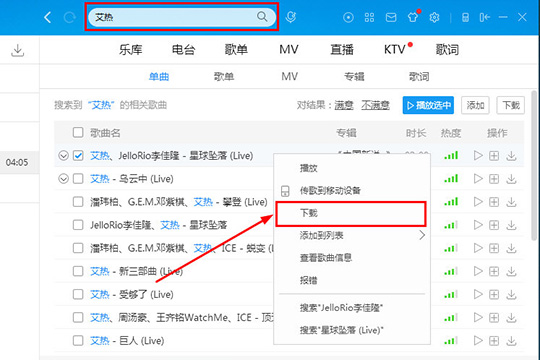Add 星球坠落 (Live) row with plus icon
The width and height of the screenshot is (540, 360).
click(494, 156)
